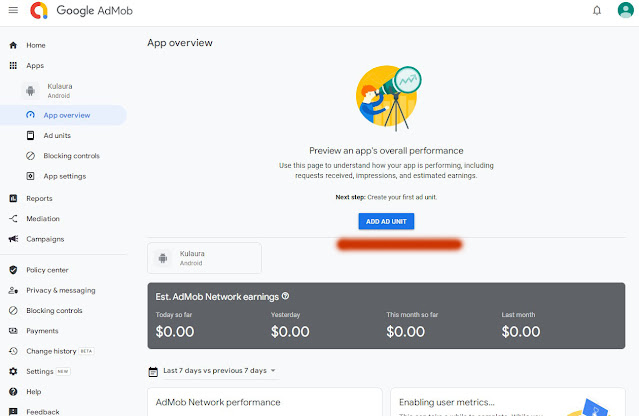Click the earnings help question icon
The width and height of the screenshot is (639, 416).
pos(286,296)
